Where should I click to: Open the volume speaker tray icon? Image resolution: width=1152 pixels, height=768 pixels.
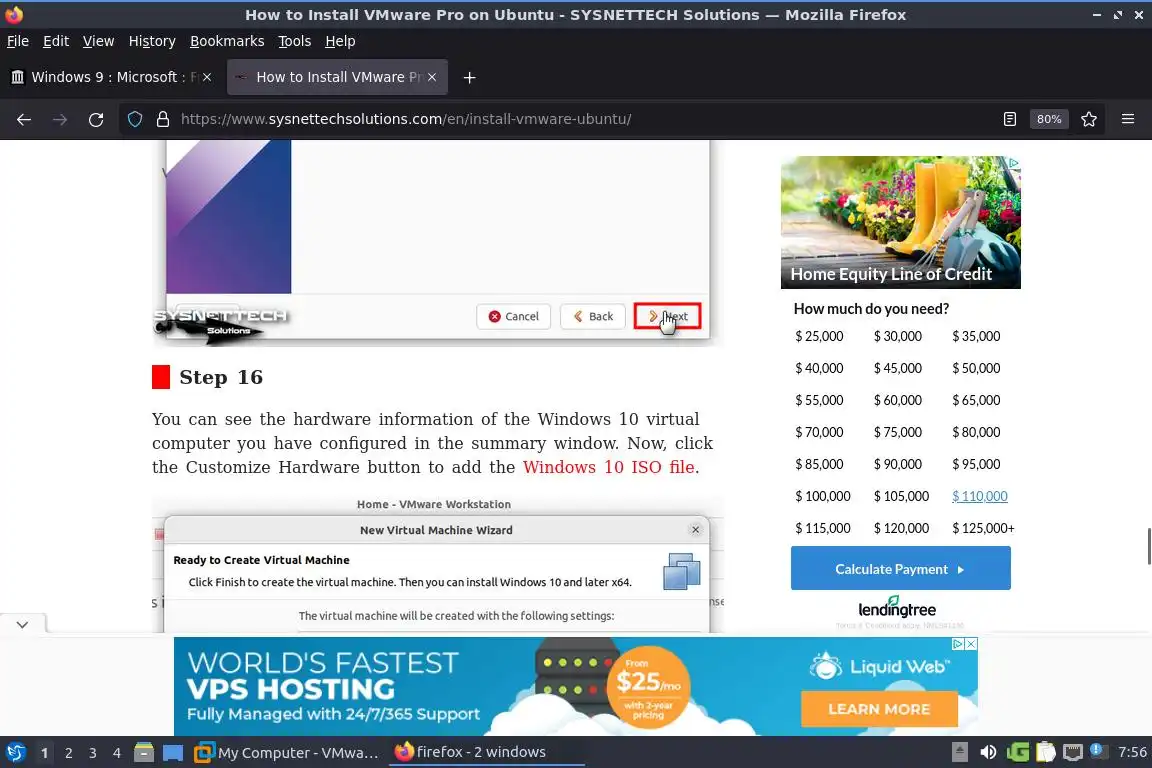click(988, 752)
